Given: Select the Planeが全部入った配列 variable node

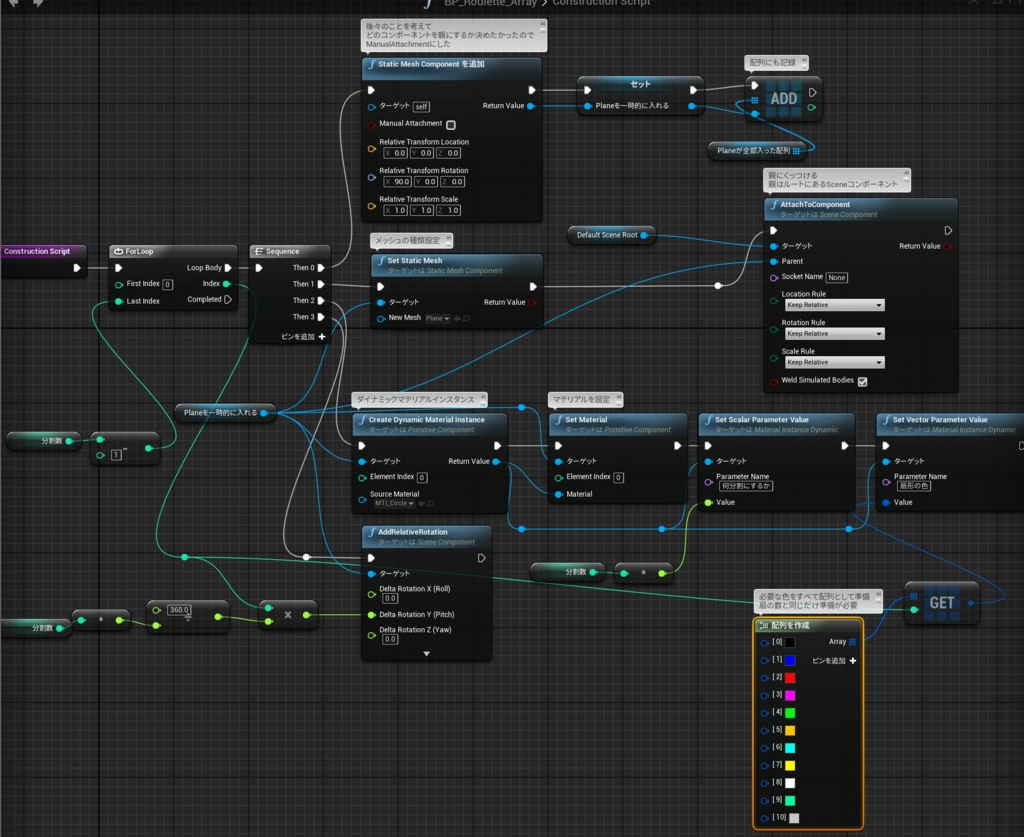Looking at the screenshot, I should [x=758, y=151].
